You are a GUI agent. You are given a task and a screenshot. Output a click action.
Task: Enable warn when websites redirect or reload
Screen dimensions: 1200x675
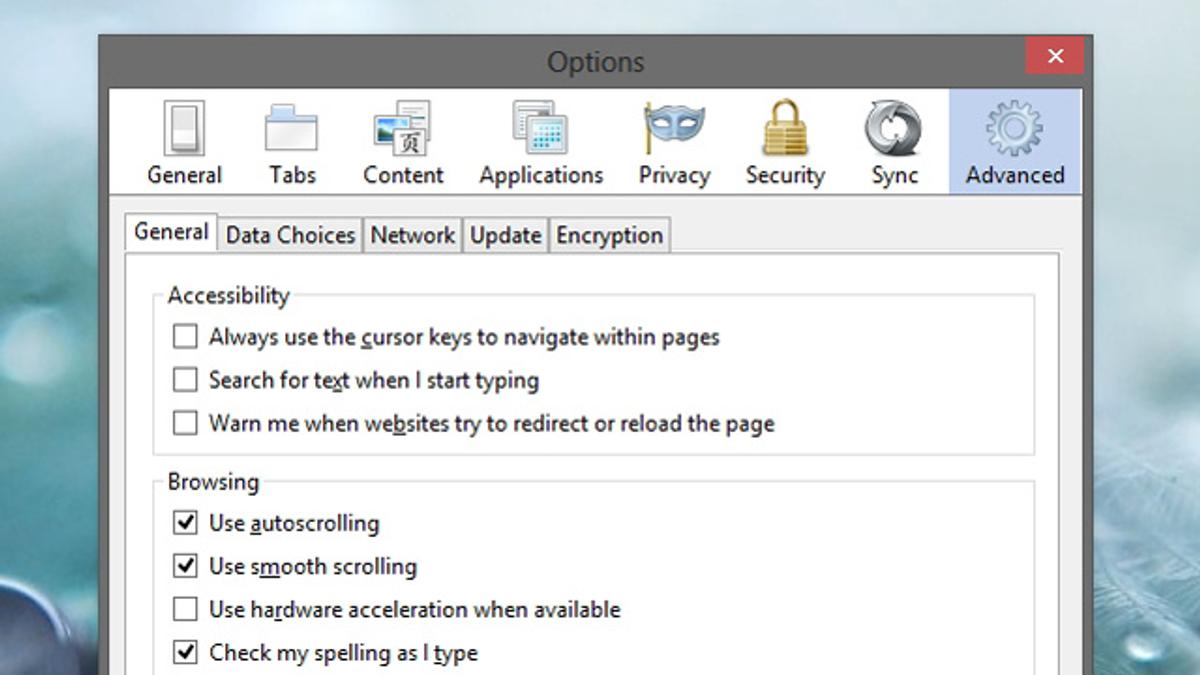[185, 423]
